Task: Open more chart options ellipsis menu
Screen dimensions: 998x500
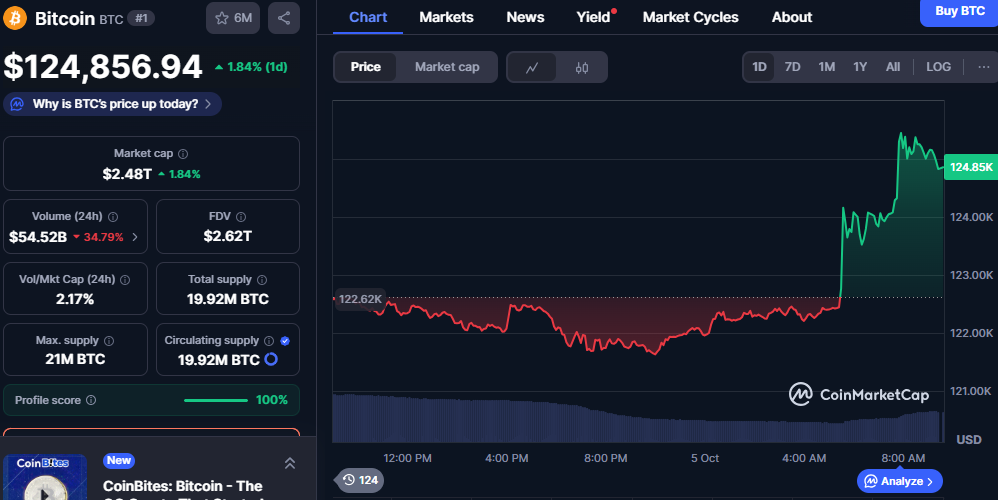Action: pyautogui.click(x=983, y=67)
